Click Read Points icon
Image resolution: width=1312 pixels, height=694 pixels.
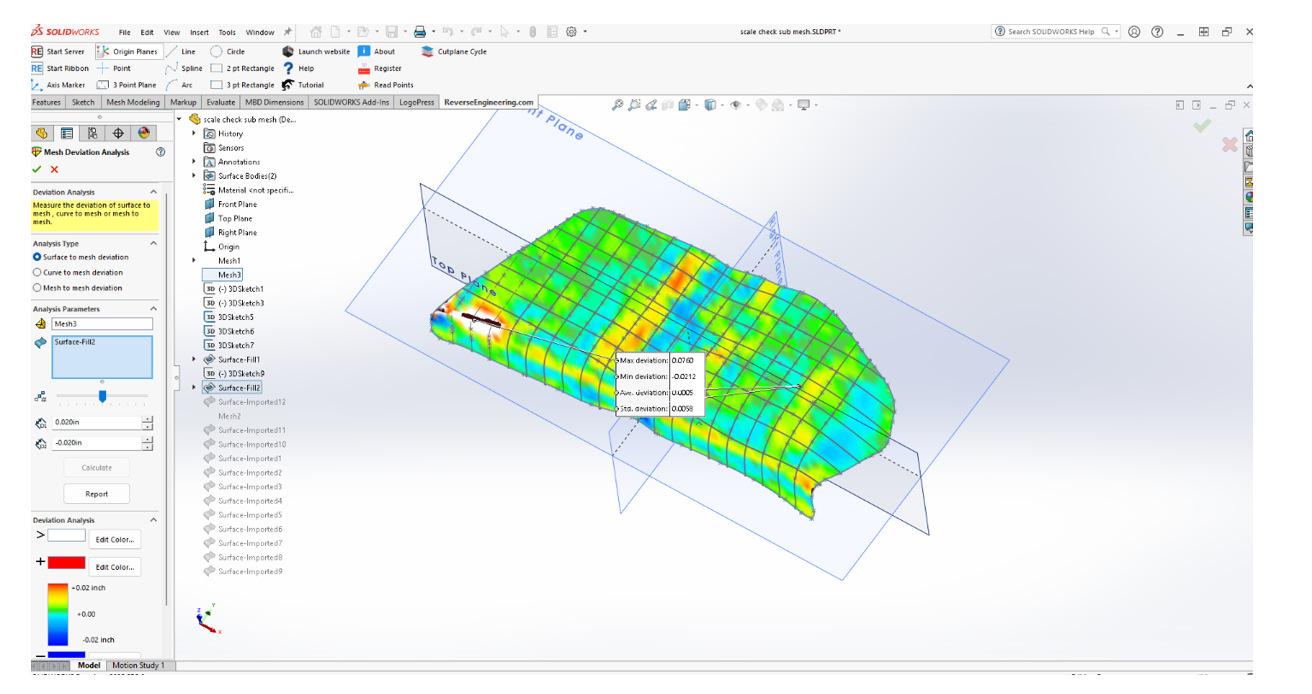point(364,85)
